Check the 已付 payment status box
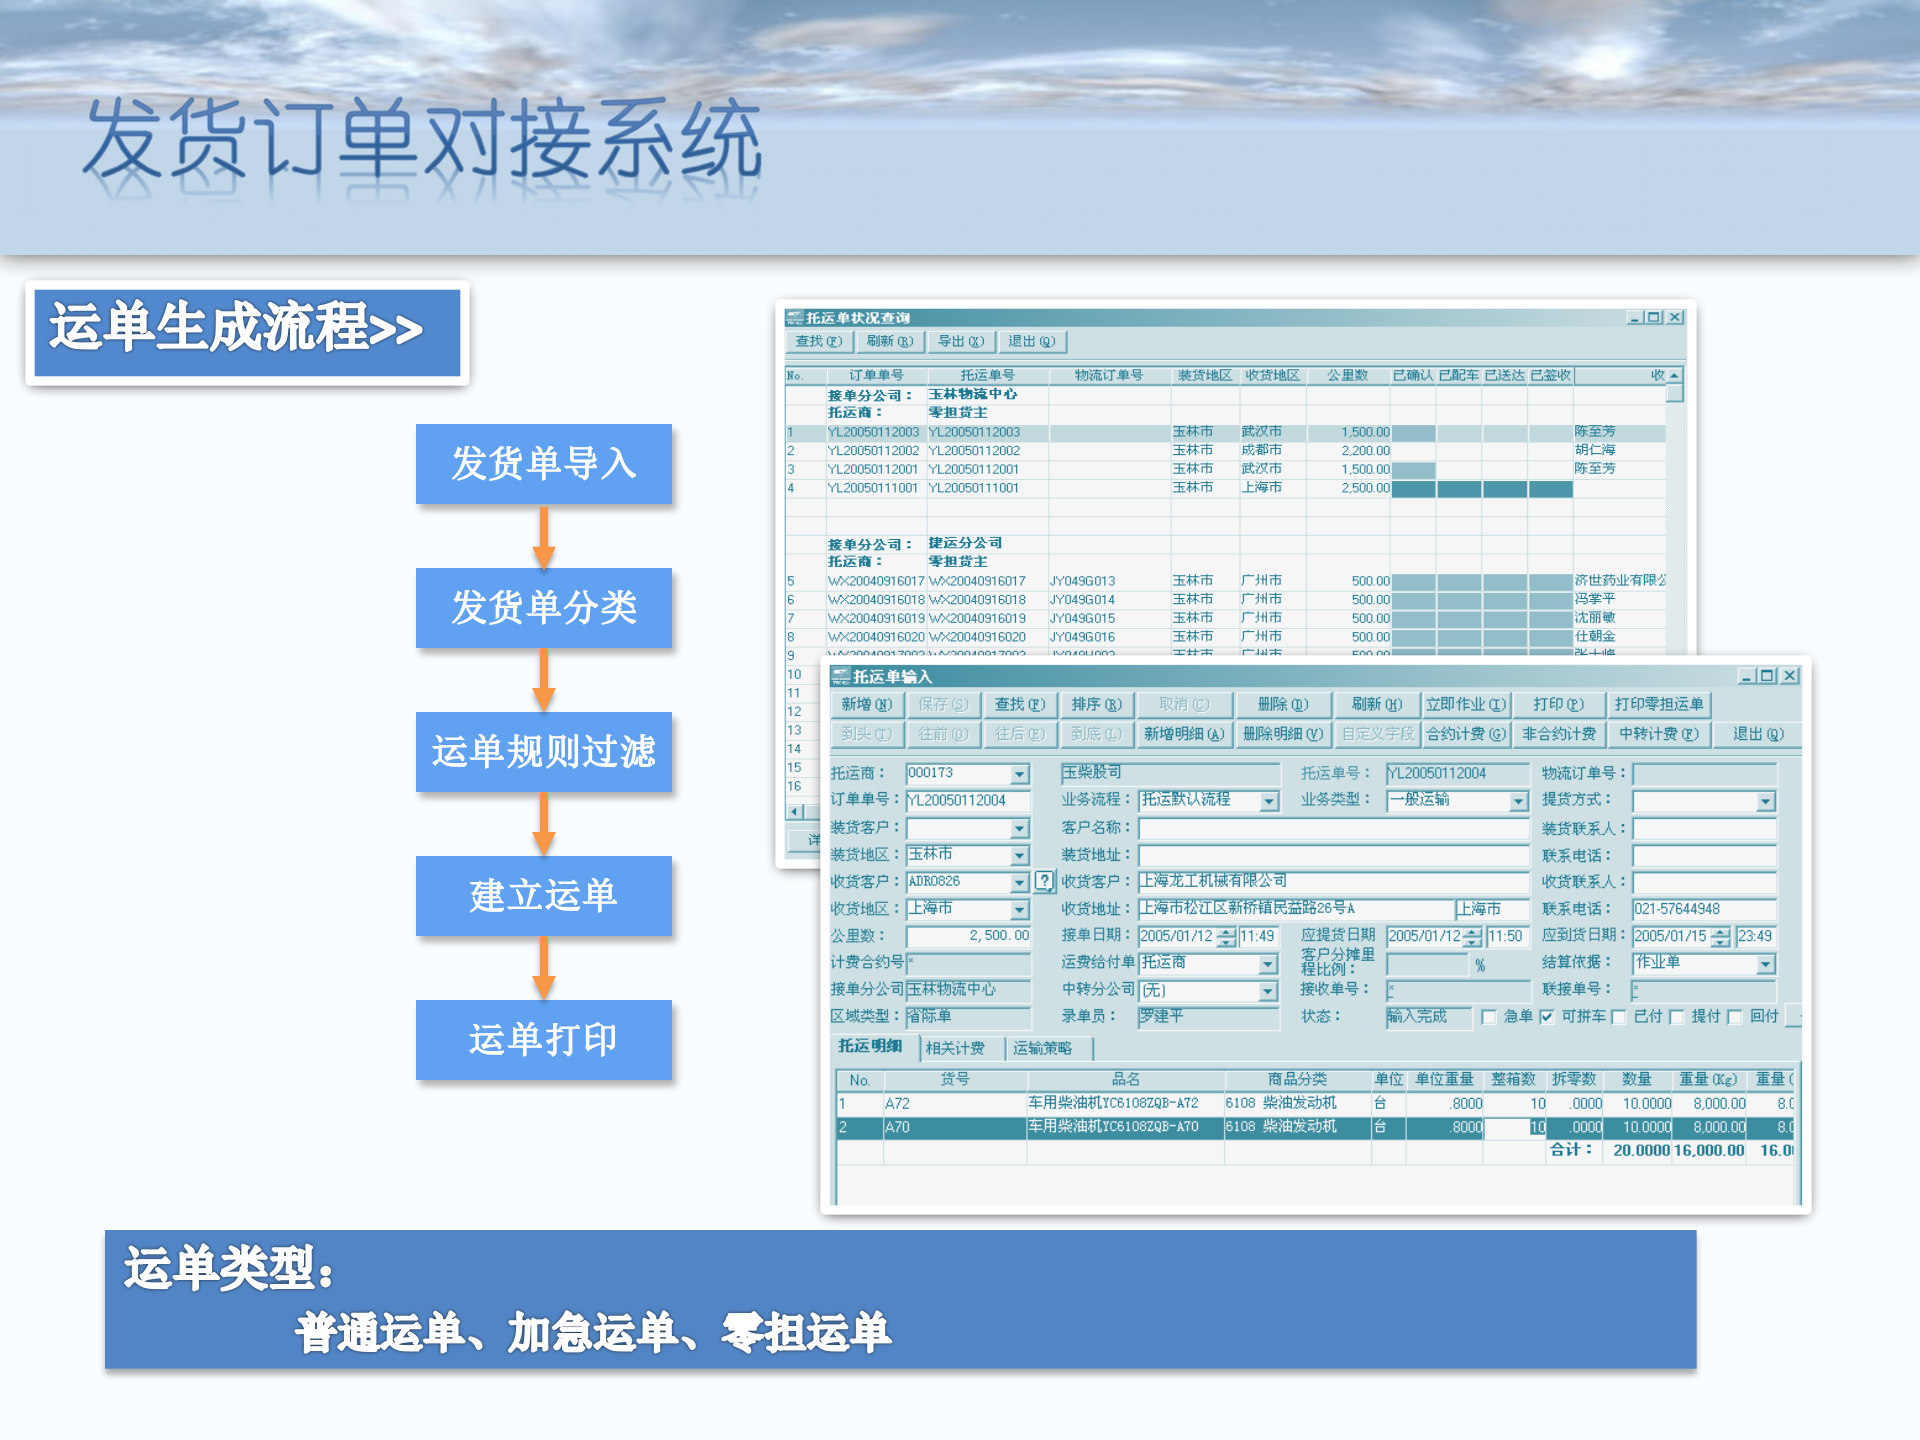The height and width of the screenshot is (1440, 1920). (x=1618, y=1016)
